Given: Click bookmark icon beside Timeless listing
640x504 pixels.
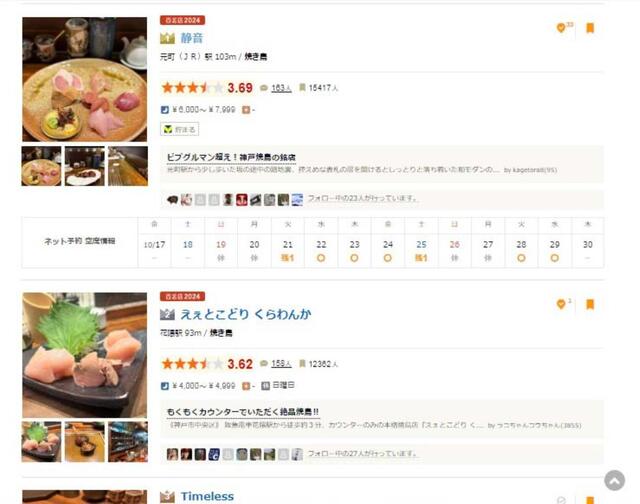Looking at the screenshot, I should pos(590,500).
